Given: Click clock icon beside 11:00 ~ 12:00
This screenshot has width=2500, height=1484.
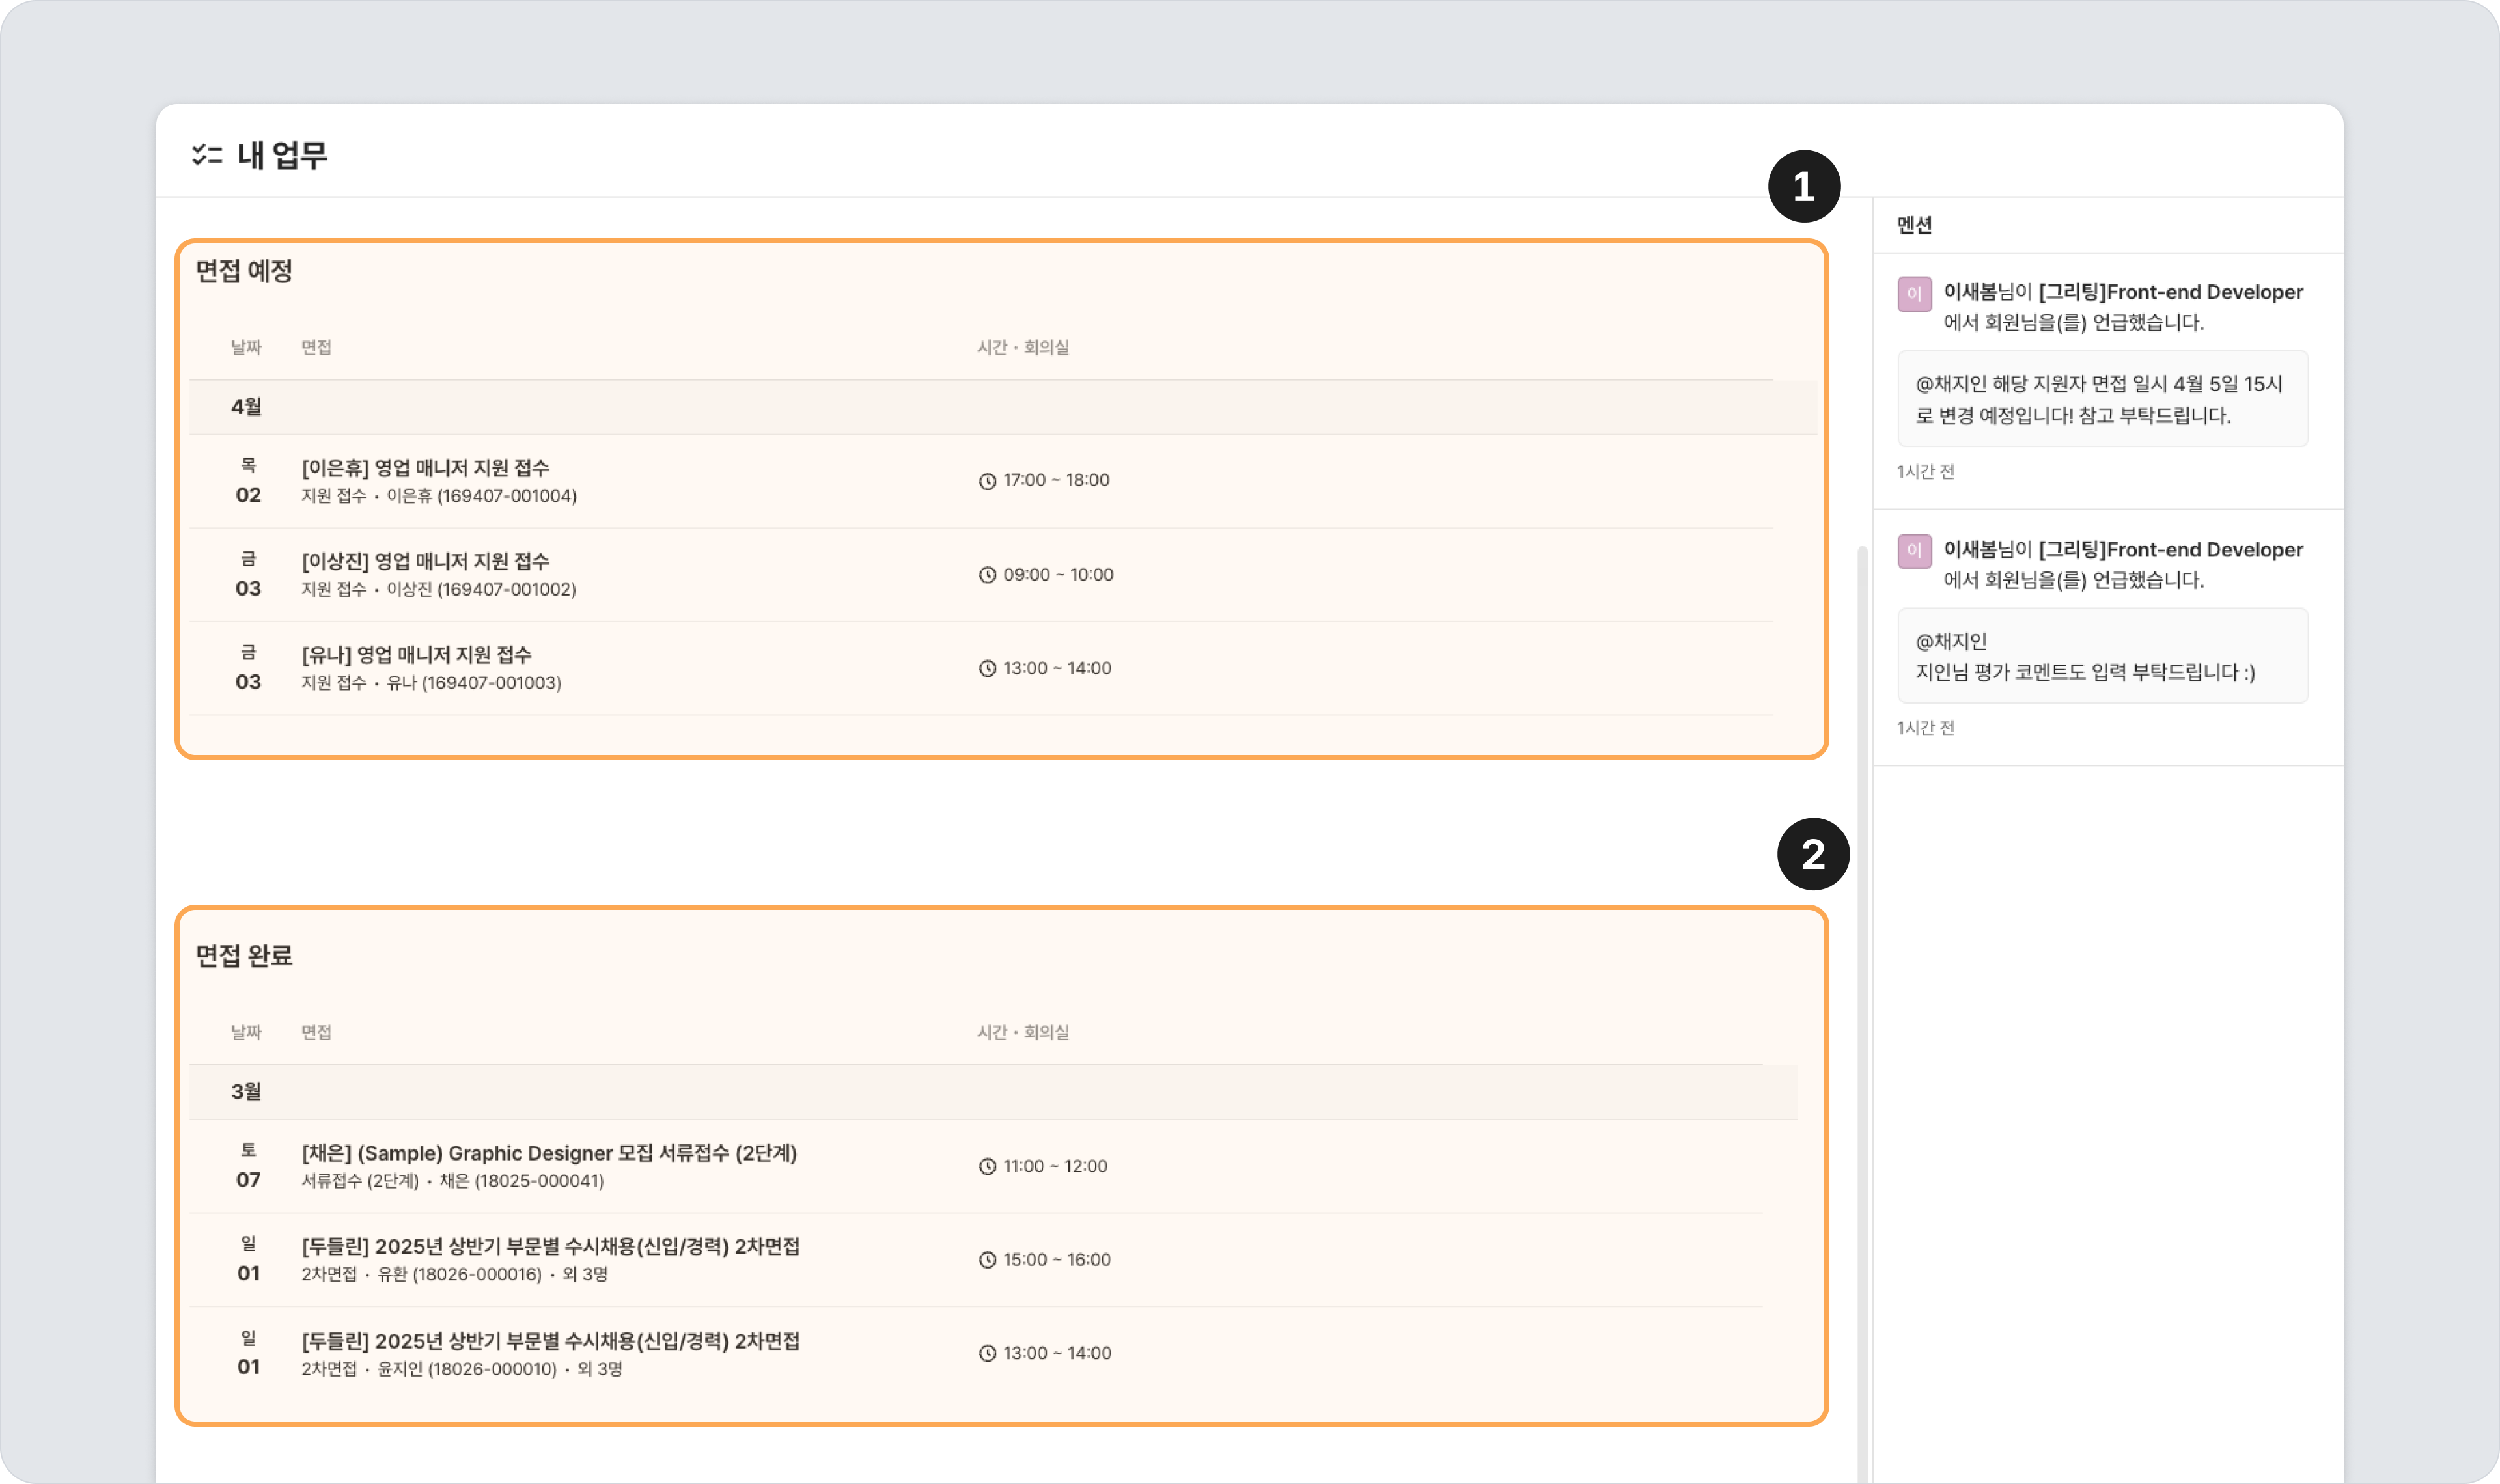Looking at the screenshot, I should click(987, 1166).
